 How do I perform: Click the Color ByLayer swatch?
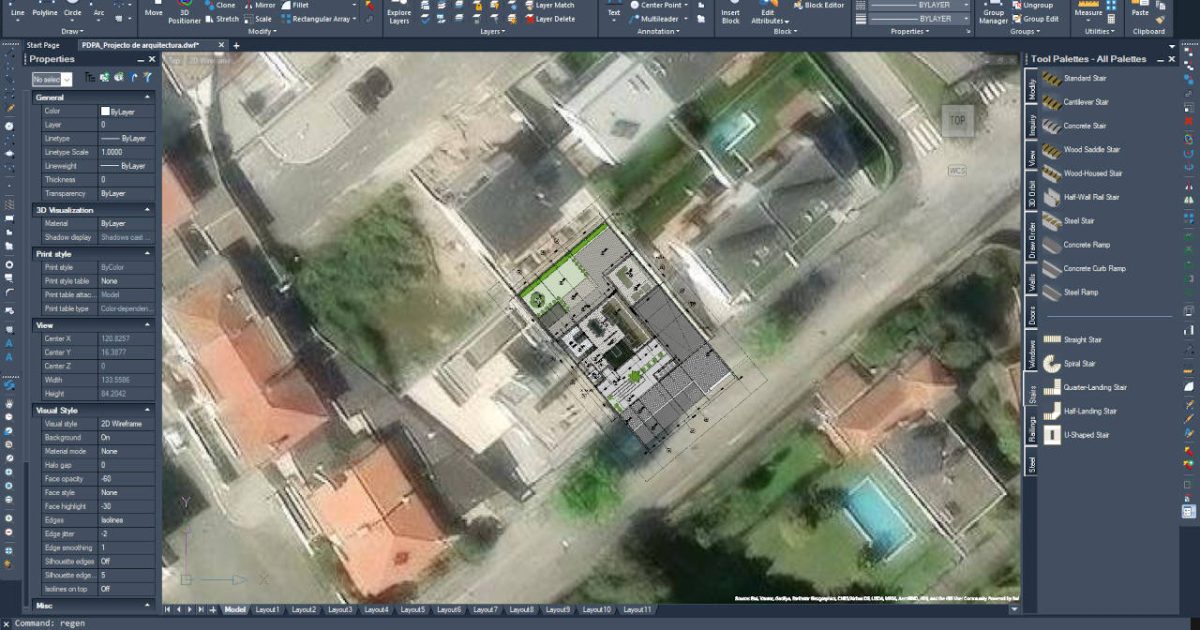(105, 111)
